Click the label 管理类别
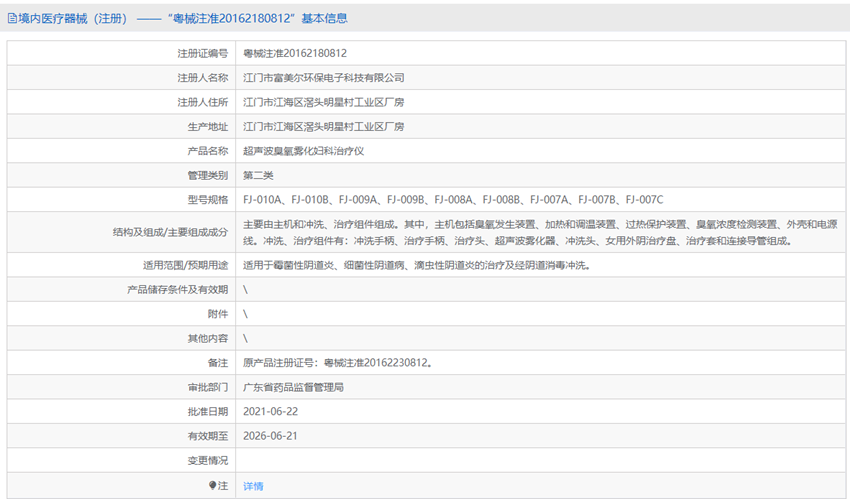Screen dimensions: 850x499 (x=208, y=175)
